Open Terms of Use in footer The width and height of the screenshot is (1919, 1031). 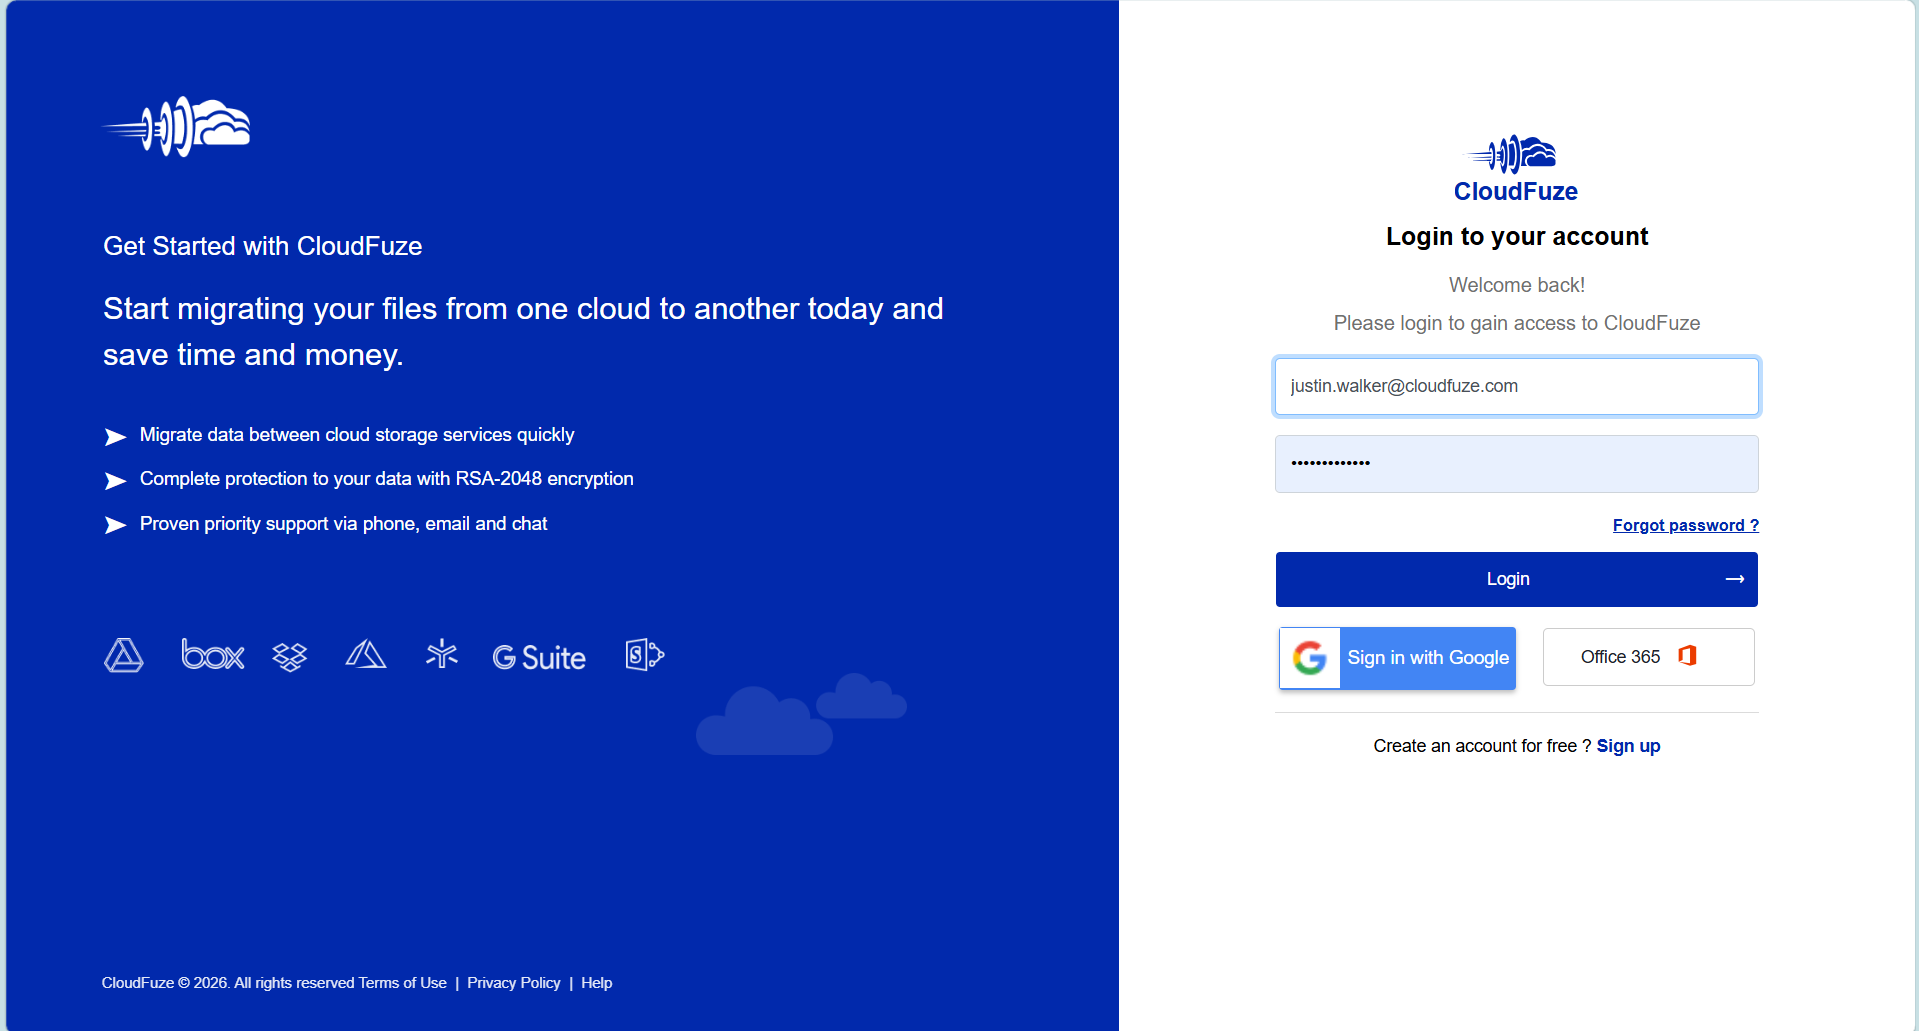[403, 983]
